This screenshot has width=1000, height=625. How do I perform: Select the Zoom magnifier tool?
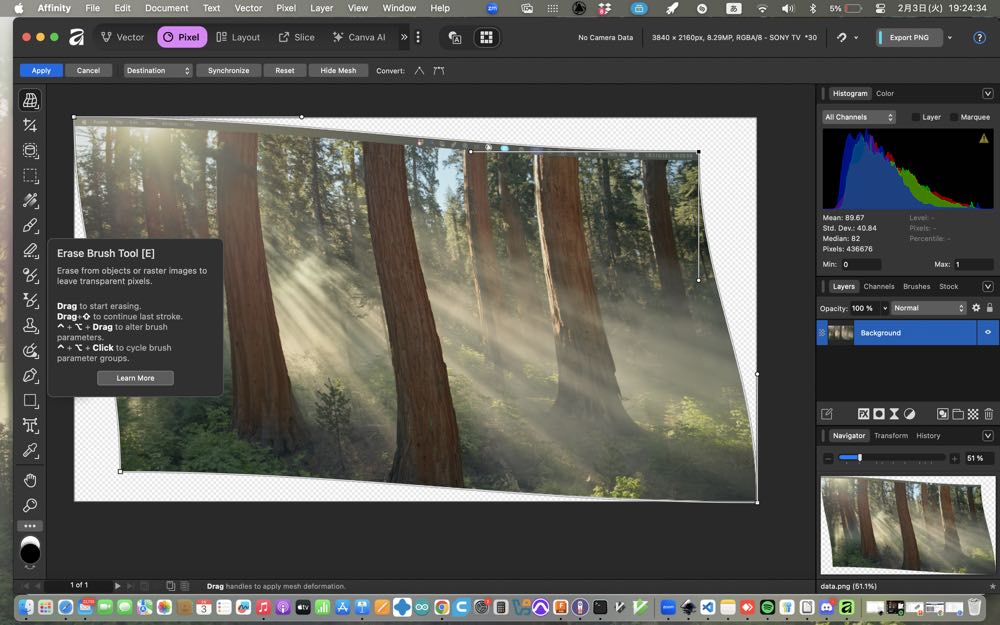pos(30,506)
